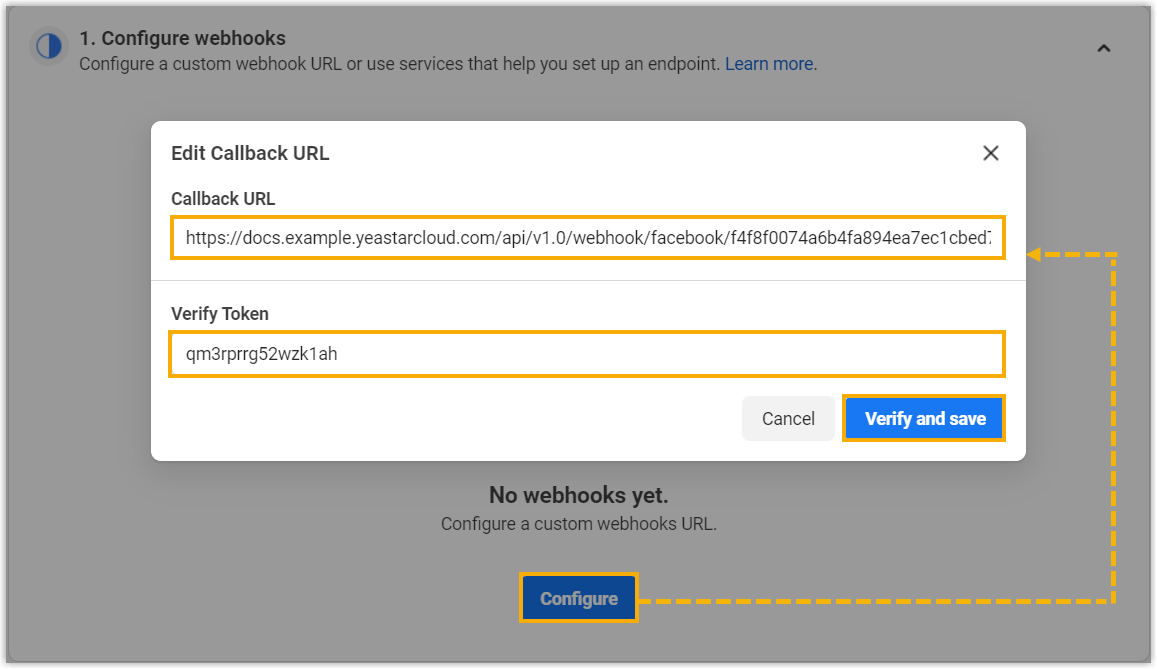Viewport: 1157px width, 669px height.
Task: Focus the Verify Token input box
Action: tap(587, 354)
